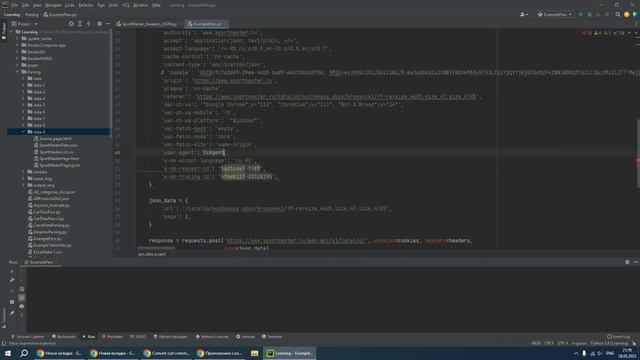Click the microphone tray icon
Screen dimensions: 640x360
coord(584,353)
